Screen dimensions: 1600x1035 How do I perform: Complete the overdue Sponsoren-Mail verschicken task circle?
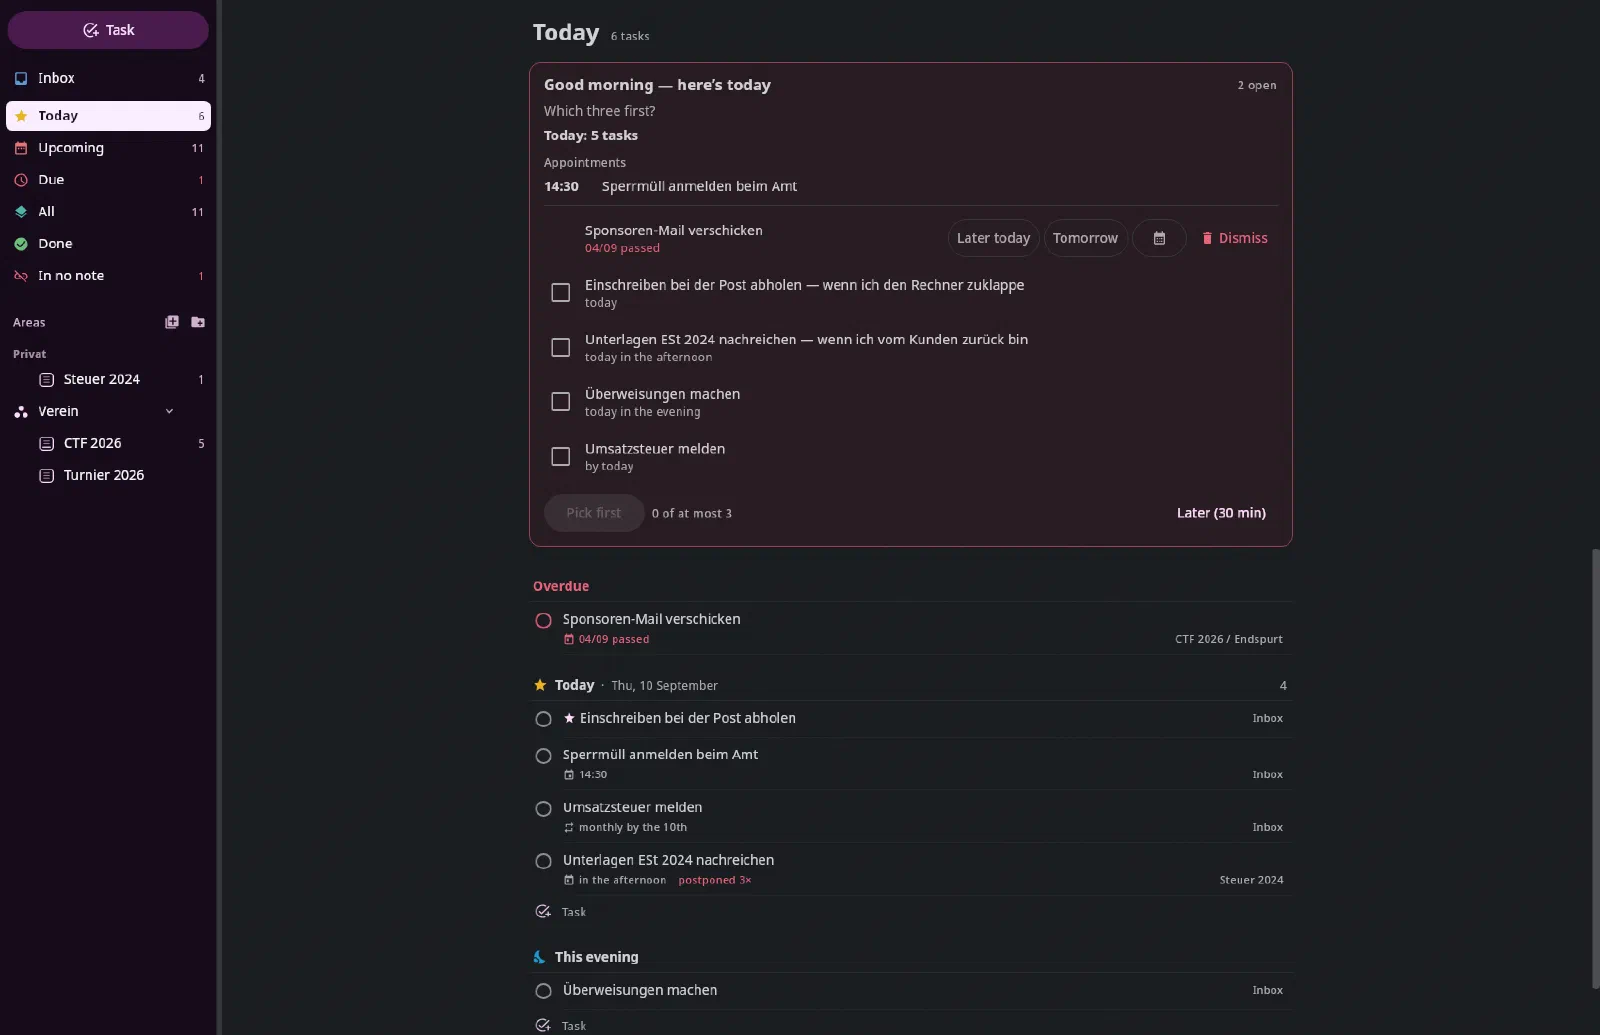pos(543,620)
